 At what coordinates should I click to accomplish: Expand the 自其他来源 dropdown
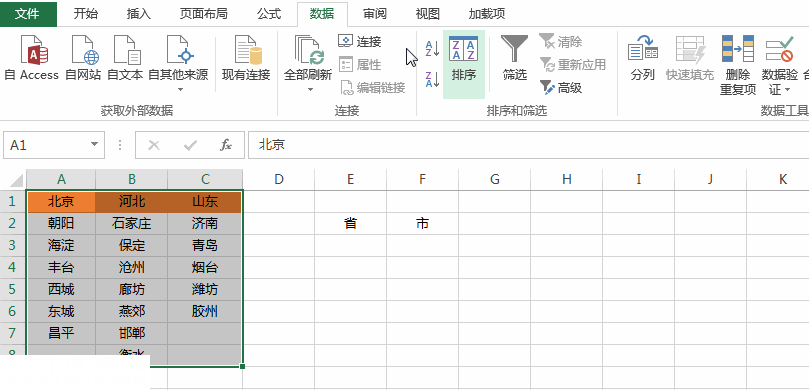tap(180, 89)
